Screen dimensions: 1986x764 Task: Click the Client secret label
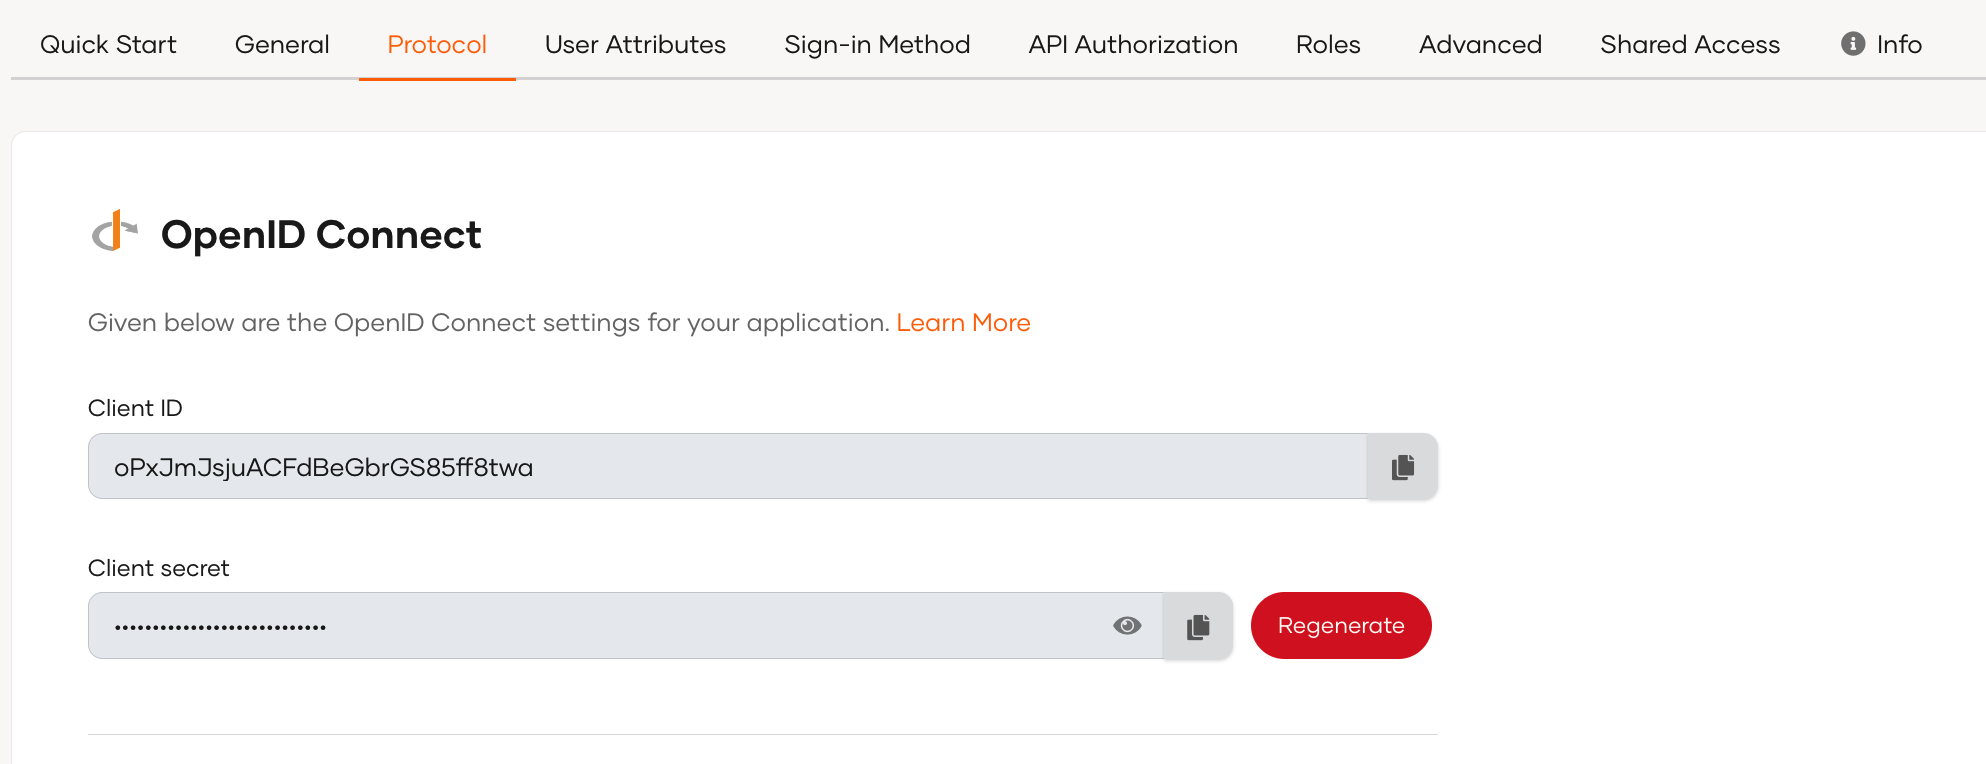pyautogui.click(x=159, y=568)
